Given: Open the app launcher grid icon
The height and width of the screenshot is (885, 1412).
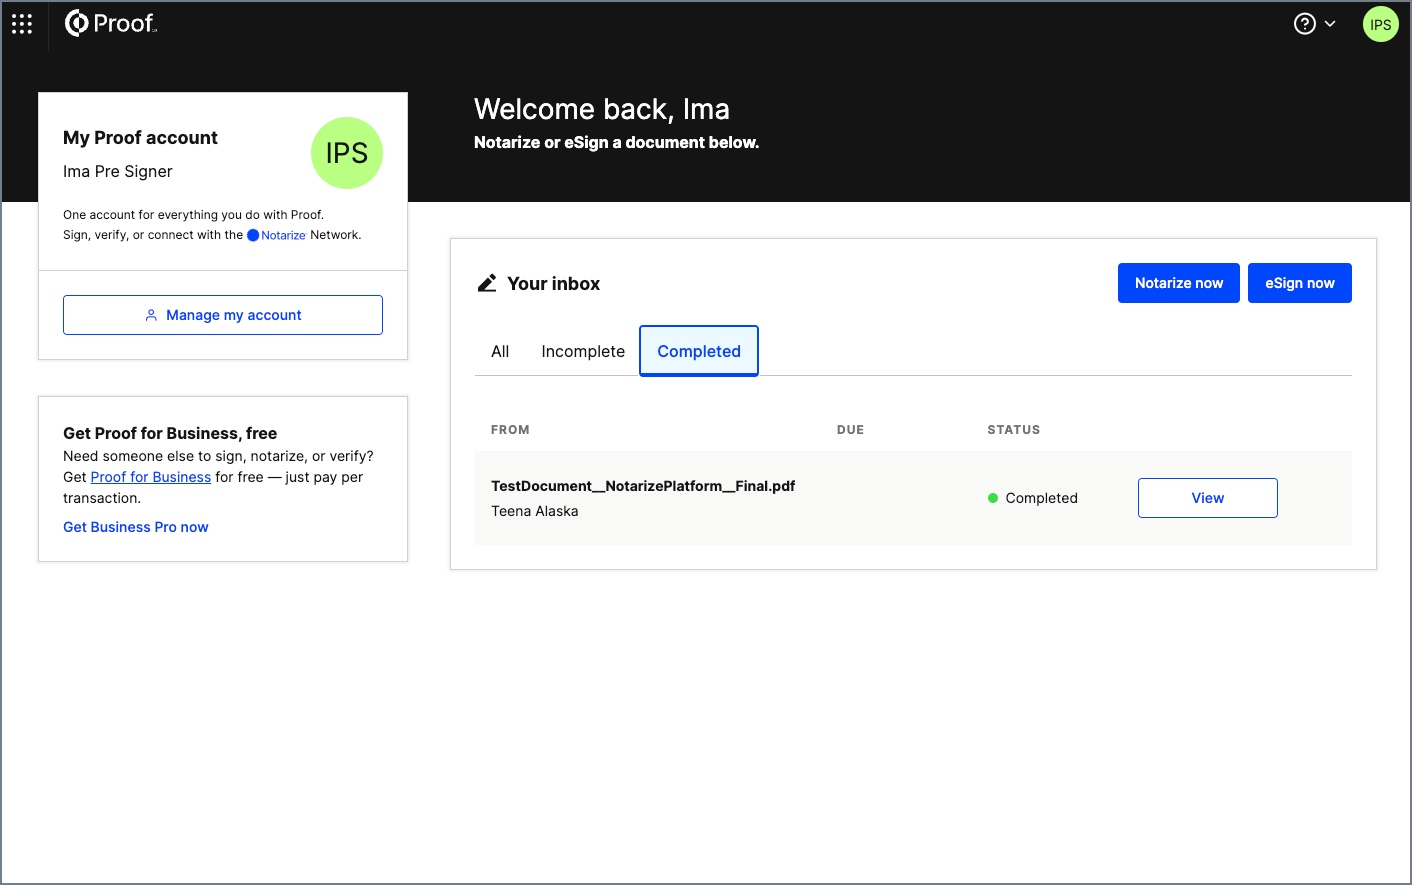Looking at the screenshot, I should tap(21, 23).
